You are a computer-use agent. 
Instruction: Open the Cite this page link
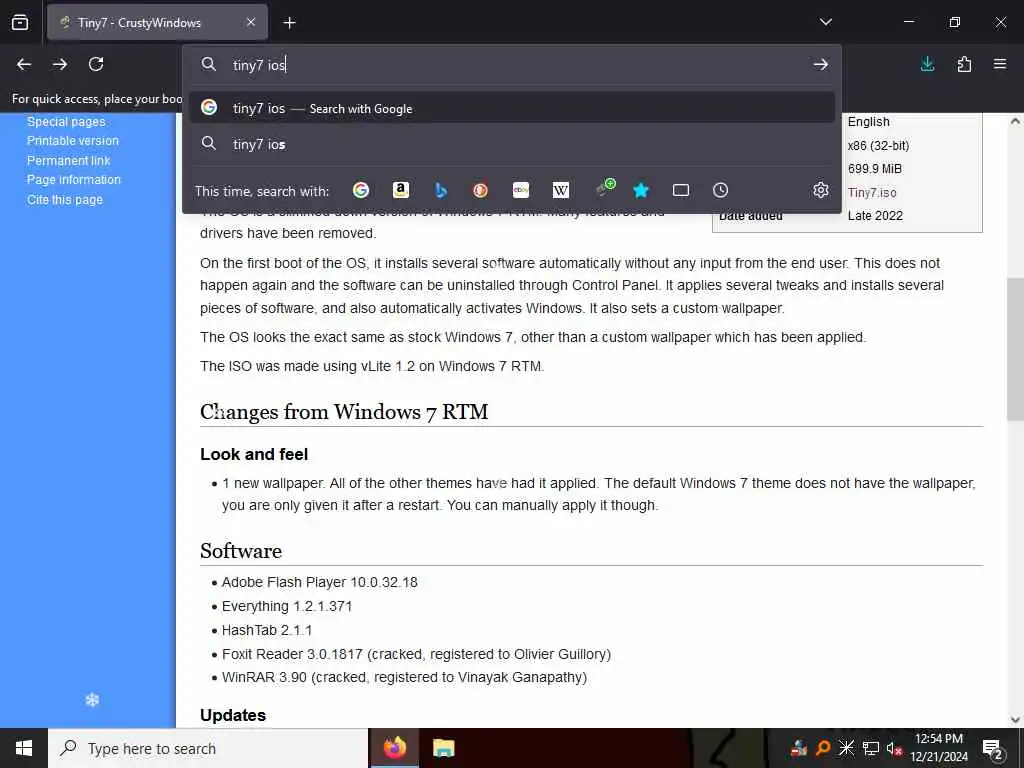65,199
